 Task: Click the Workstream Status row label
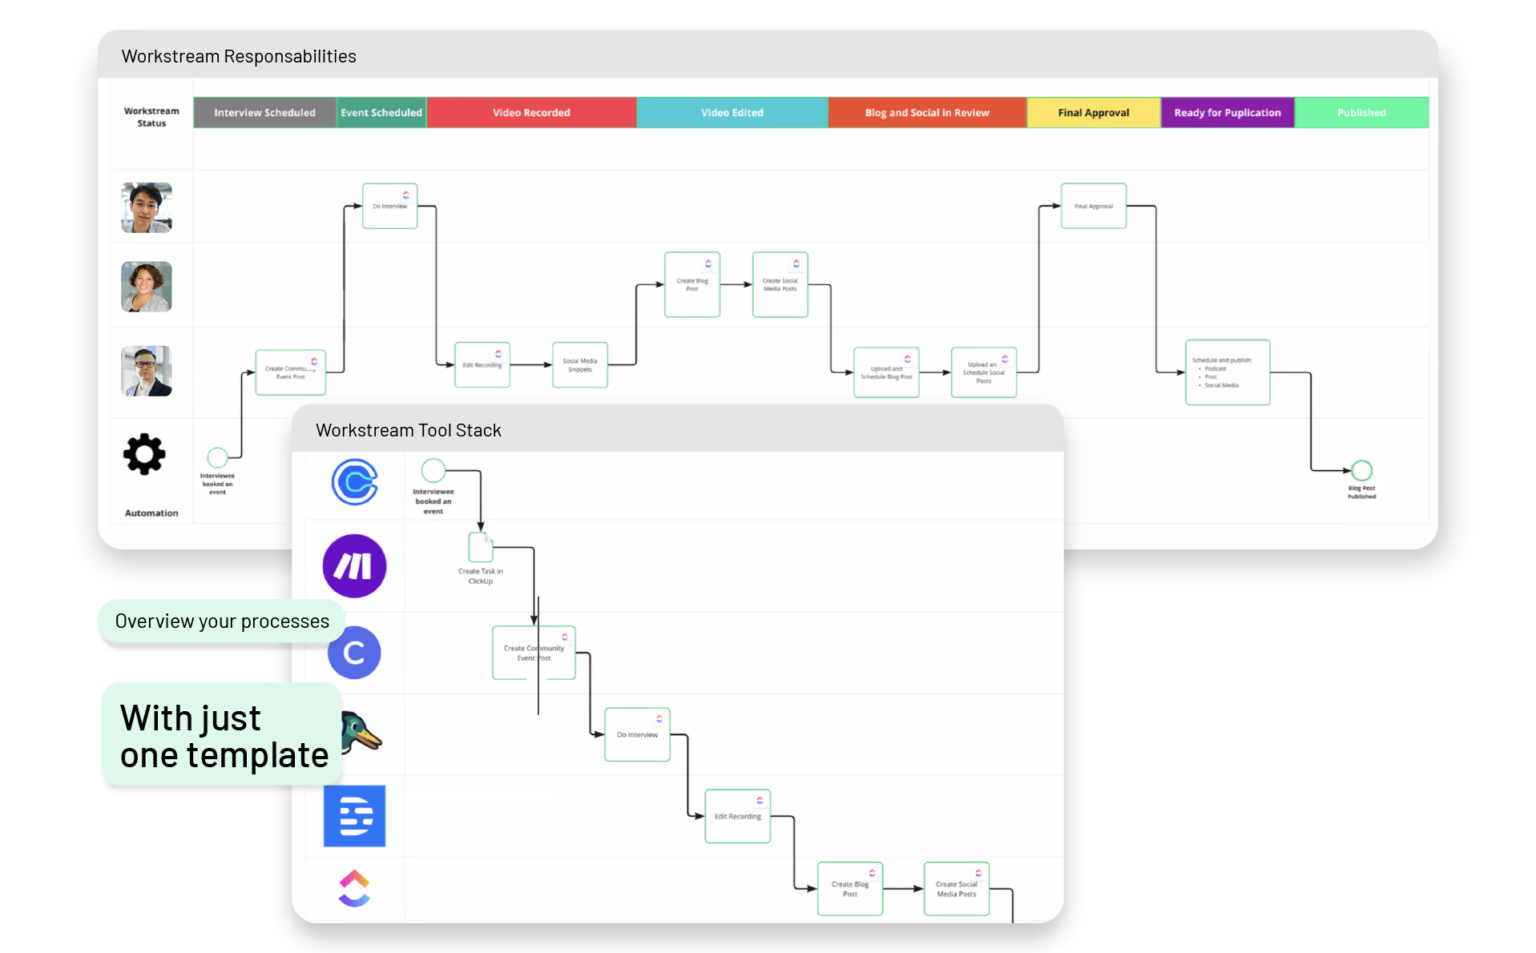152,117
